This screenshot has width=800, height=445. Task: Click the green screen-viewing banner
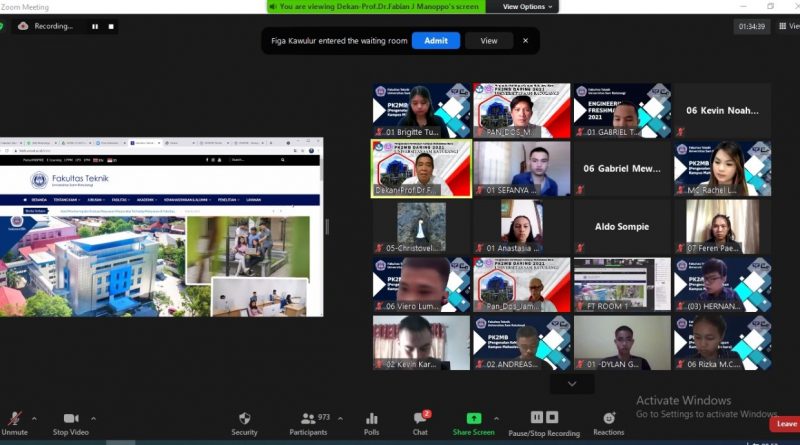(x=377, y=7)
